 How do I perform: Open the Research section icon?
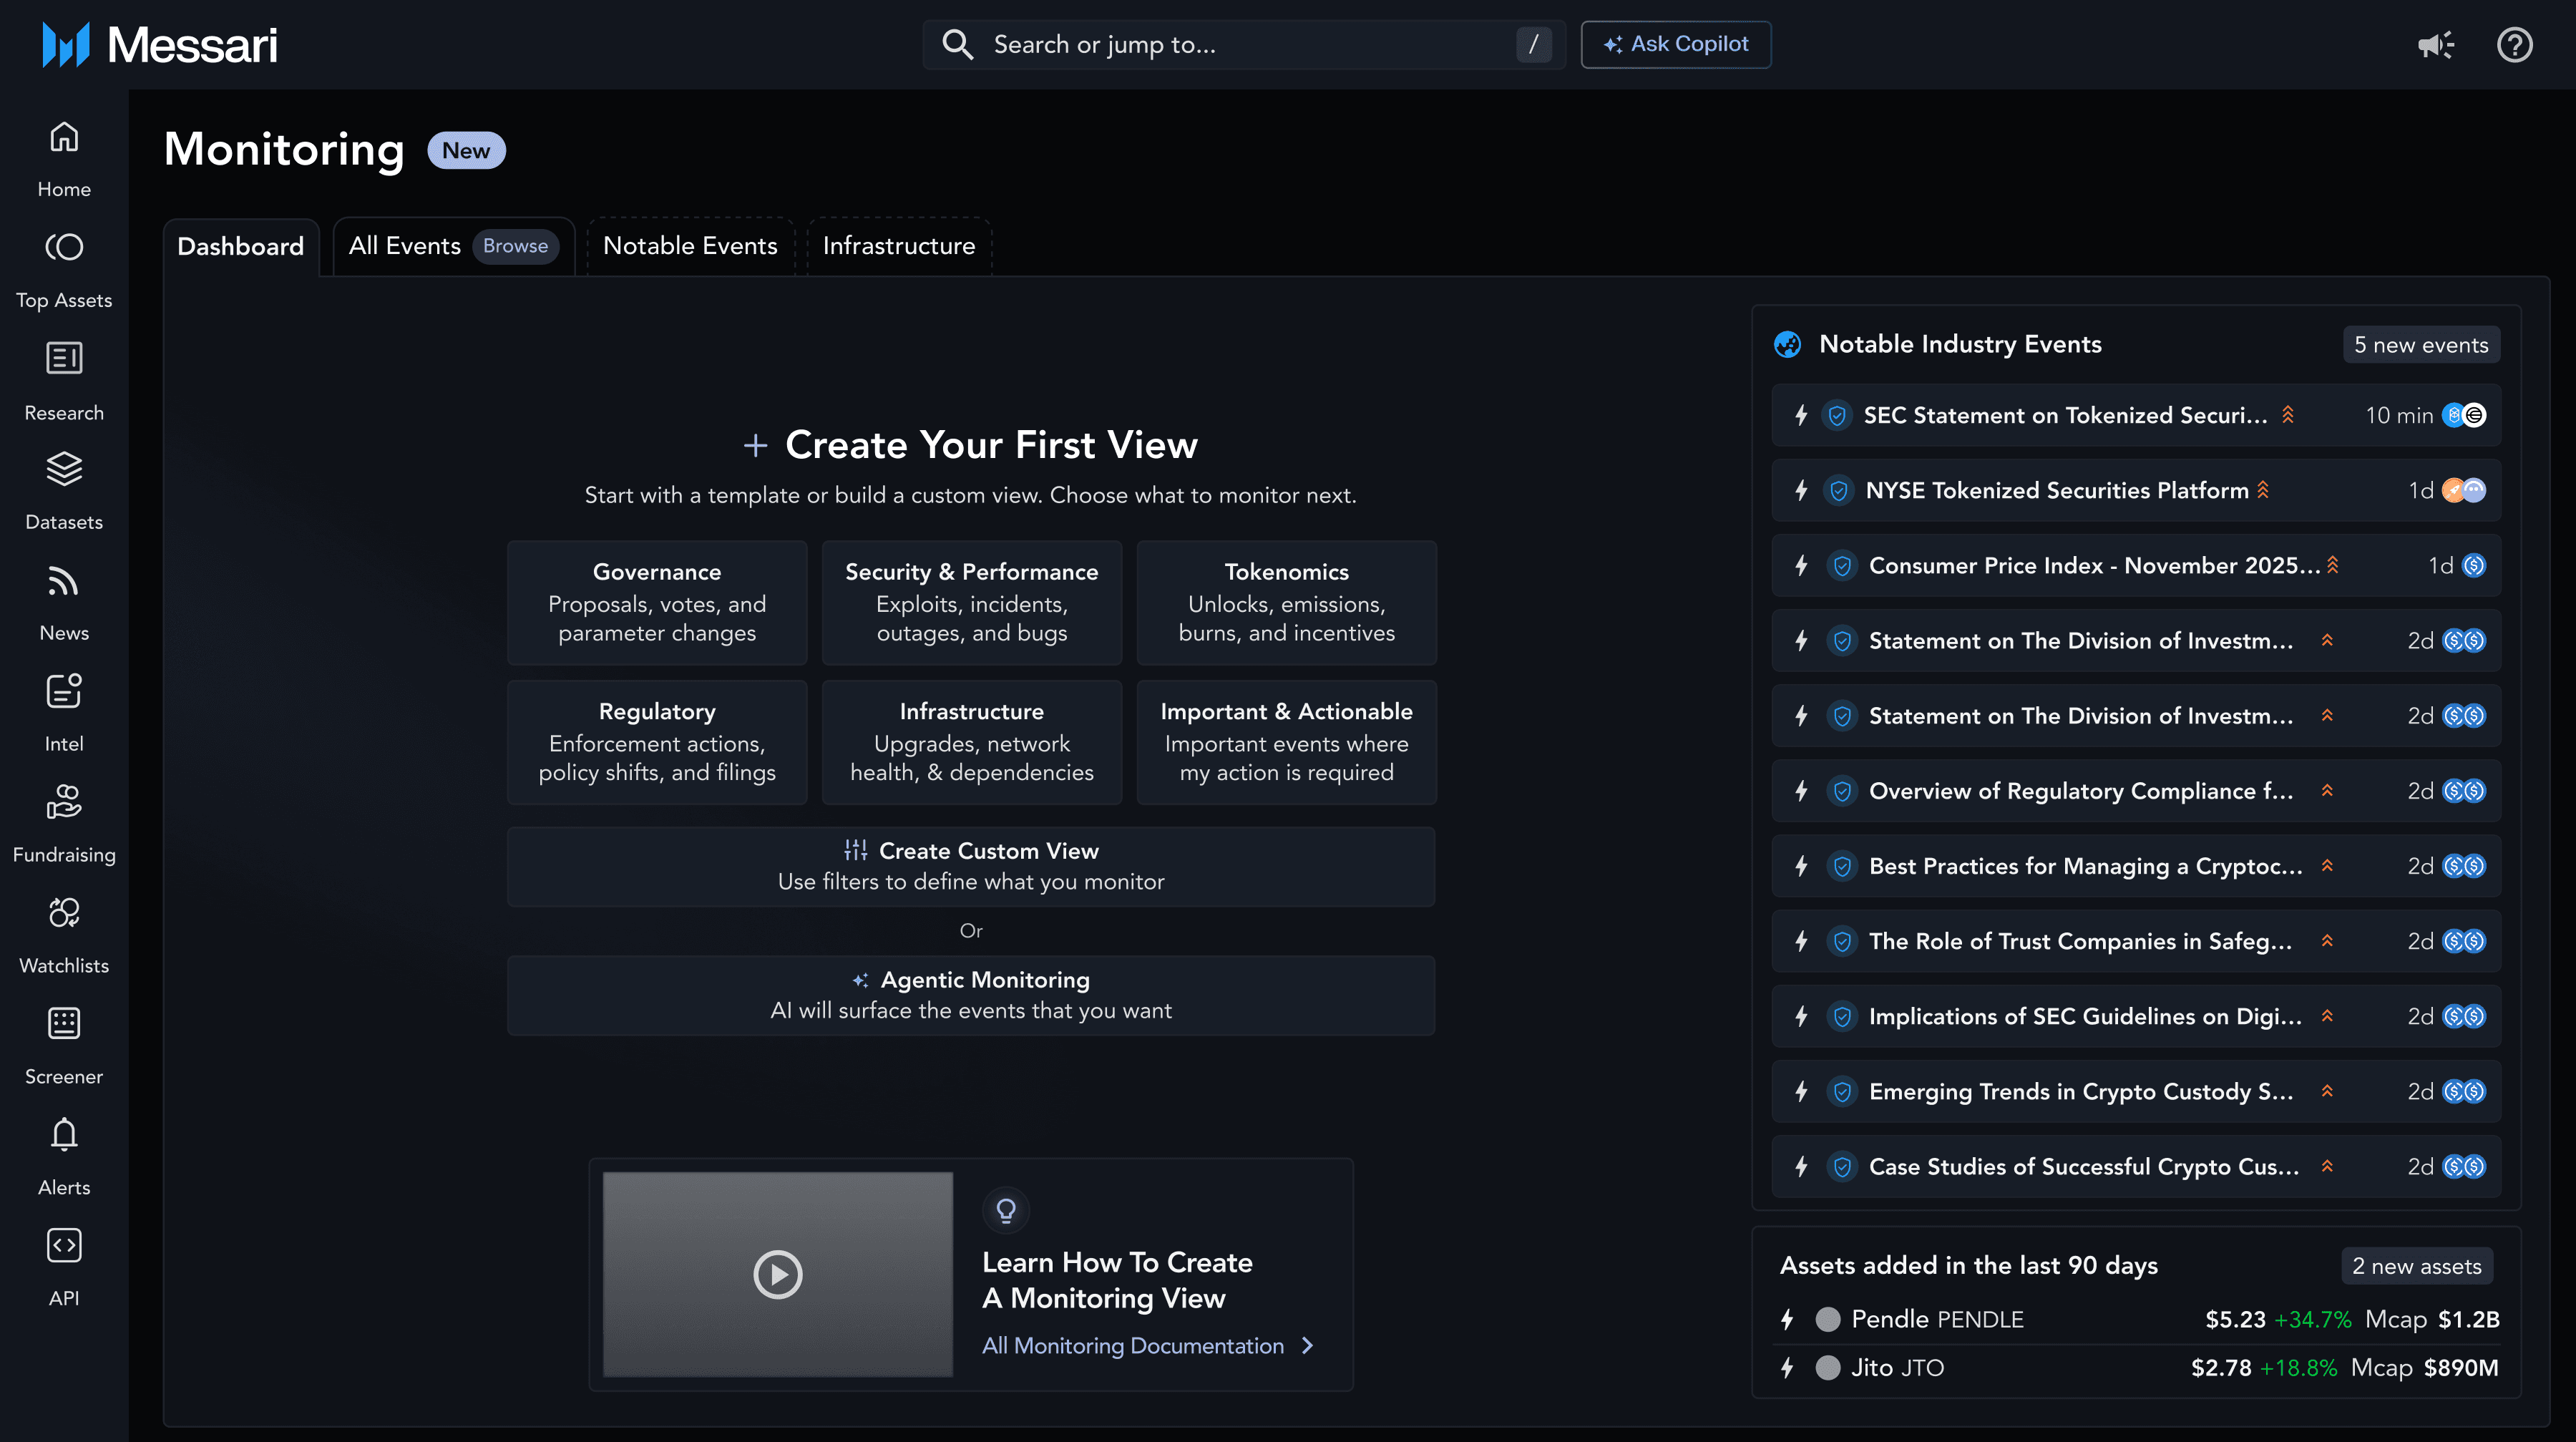tap(64, 359)
